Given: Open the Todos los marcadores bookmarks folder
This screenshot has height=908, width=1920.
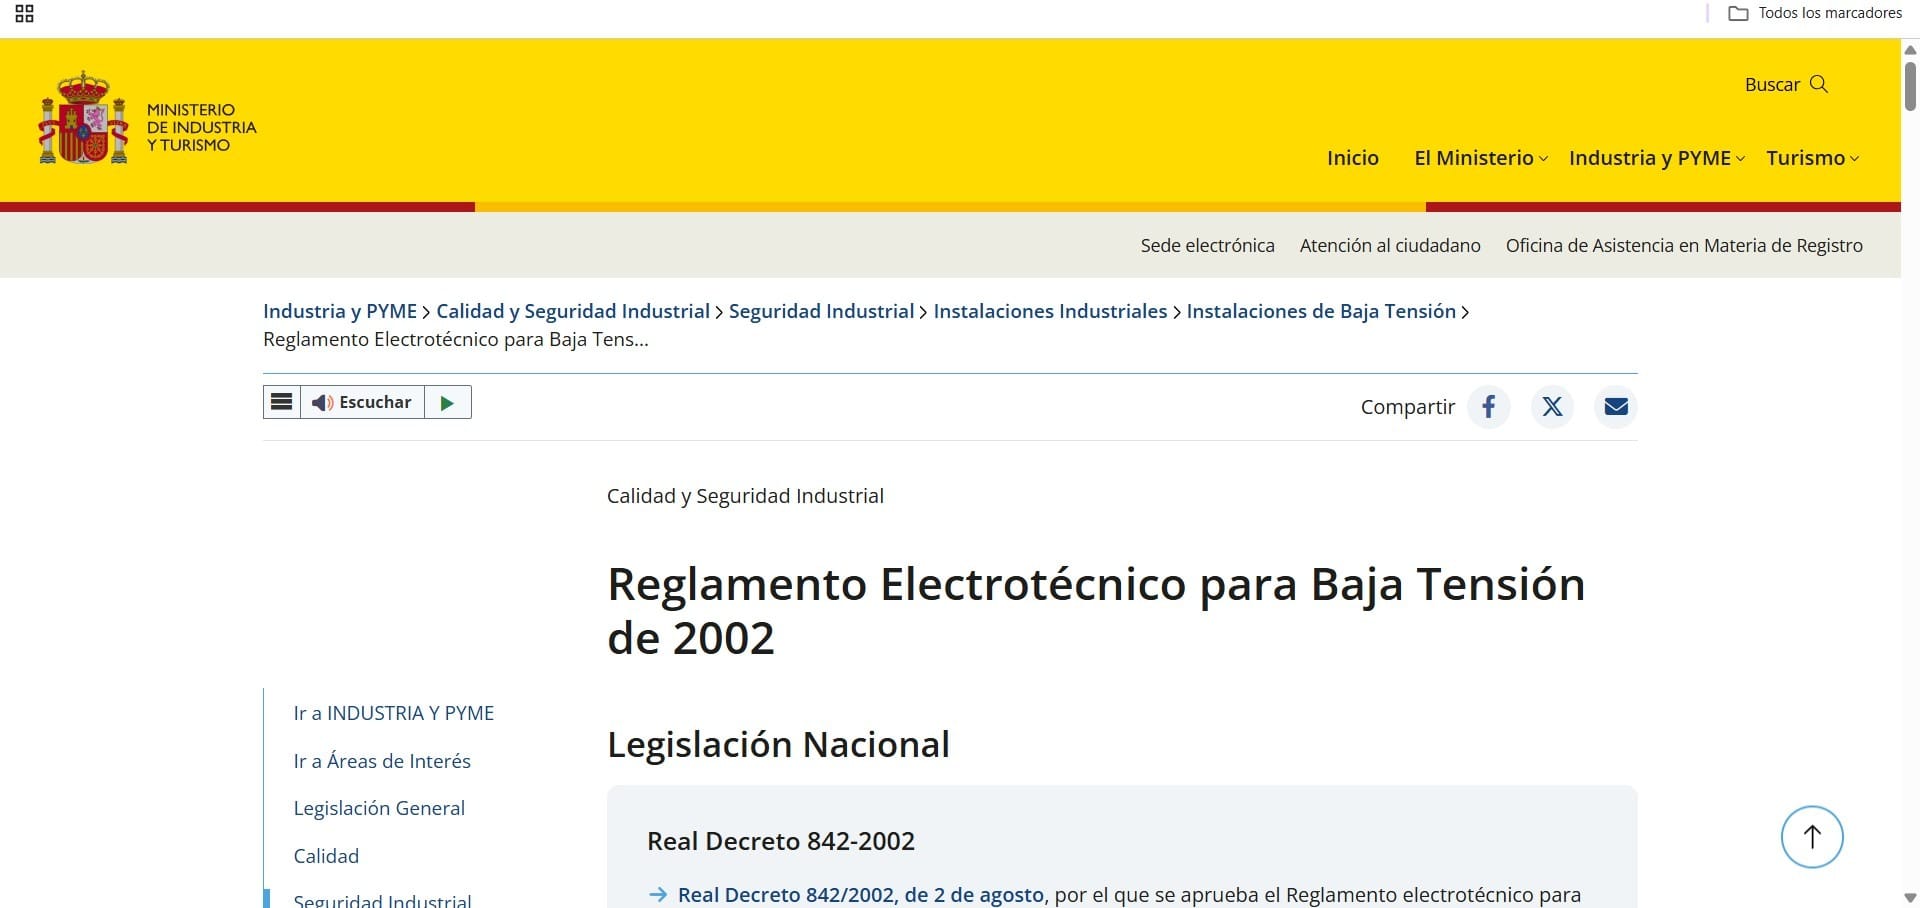Looking at the screenshot, I should click(1814, 13).
